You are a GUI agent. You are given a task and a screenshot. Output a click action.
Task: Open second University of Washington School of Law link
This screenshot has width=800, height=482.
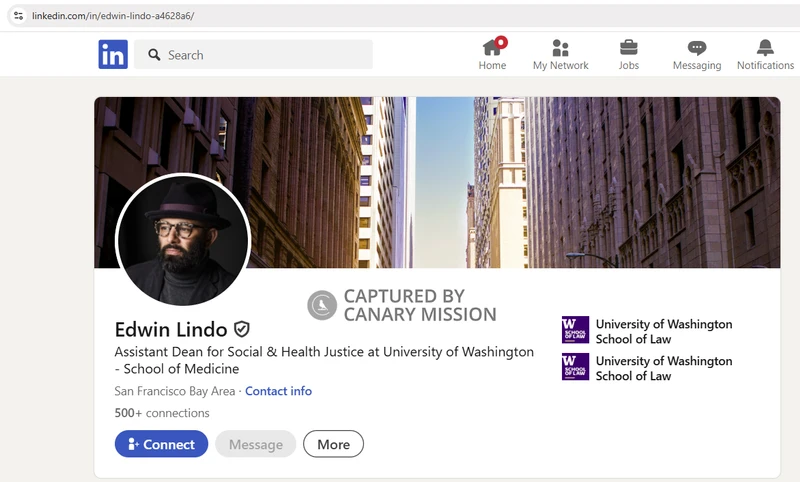pyautogui.click(x=664, y=368)
